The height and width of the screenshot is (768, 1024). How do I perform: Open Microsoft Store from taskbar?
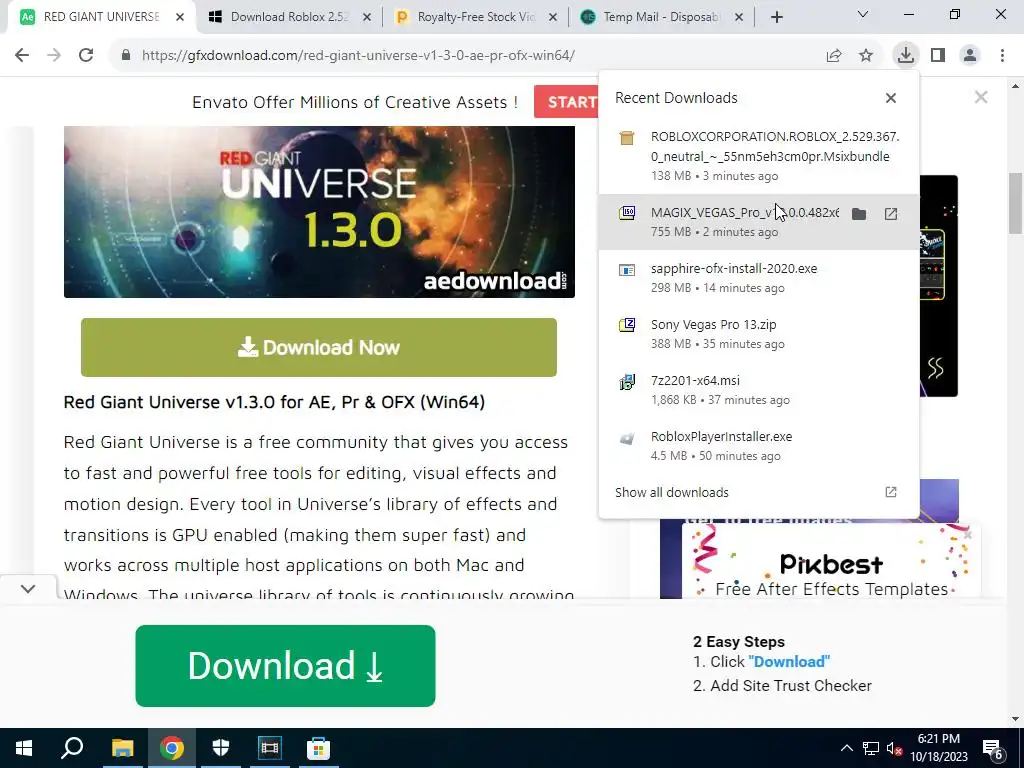coord(318,748)
